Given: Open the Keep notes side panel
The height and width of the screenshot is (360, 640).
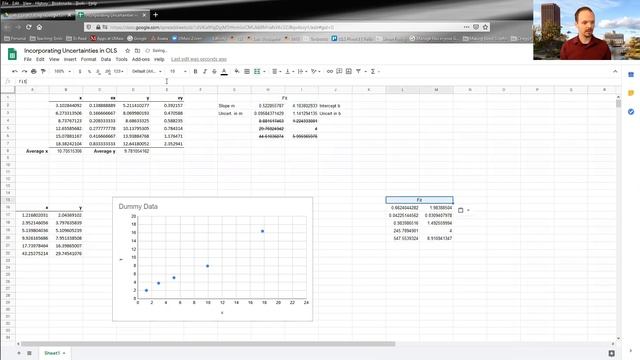Looking at the screenshot, I should pos(631,93).
